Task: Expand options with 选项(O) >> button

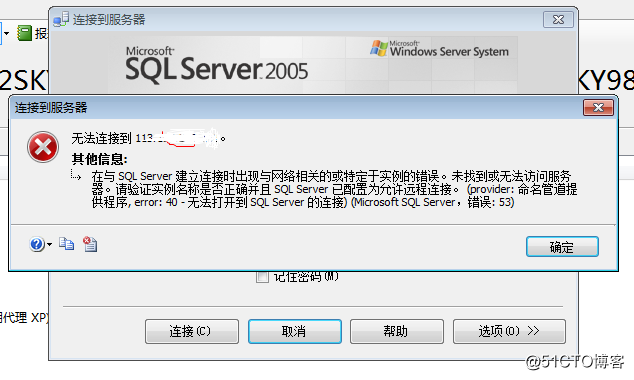Action: 509,331
